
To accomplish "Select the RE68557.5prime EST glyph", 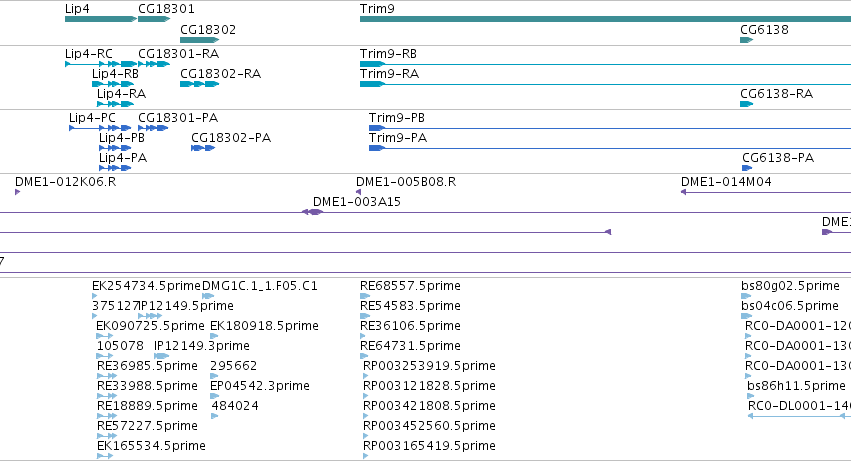I will pos(365,296).
